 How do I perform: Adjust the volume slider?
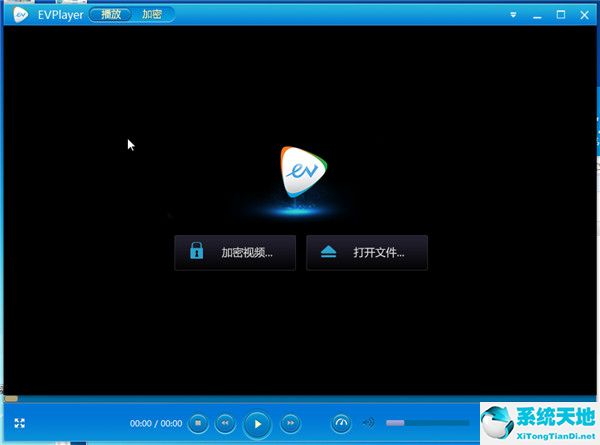(427, 423)
